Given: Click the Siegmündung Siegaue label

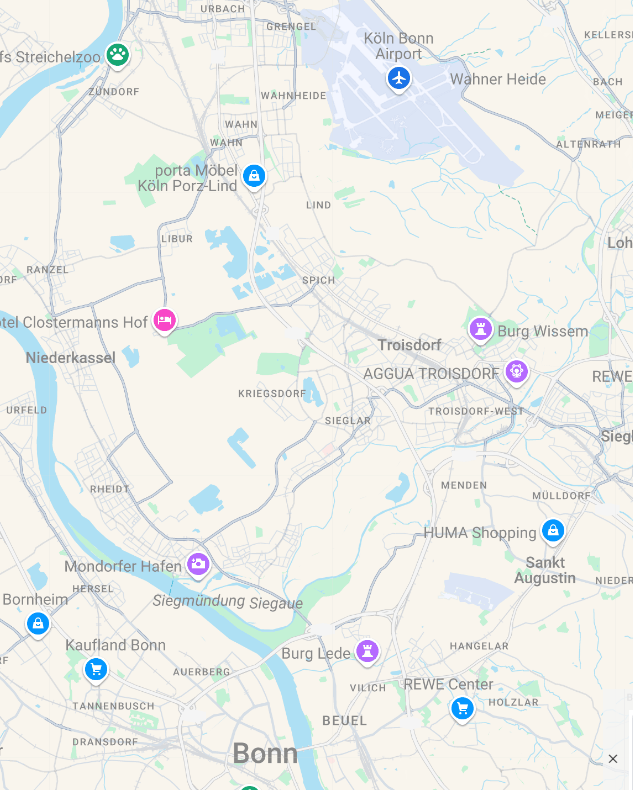Looking at the screenshot, I should pyautogui.click(x=228, y=602).
